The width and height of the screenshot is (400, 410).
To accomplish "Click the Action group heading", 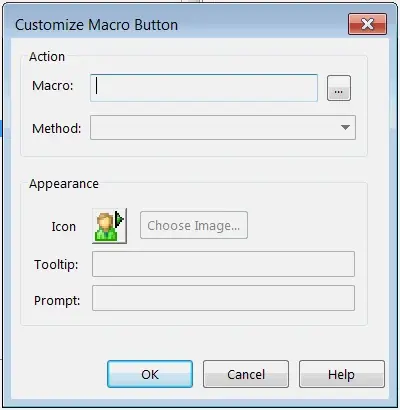I will (x=47, y=57).
